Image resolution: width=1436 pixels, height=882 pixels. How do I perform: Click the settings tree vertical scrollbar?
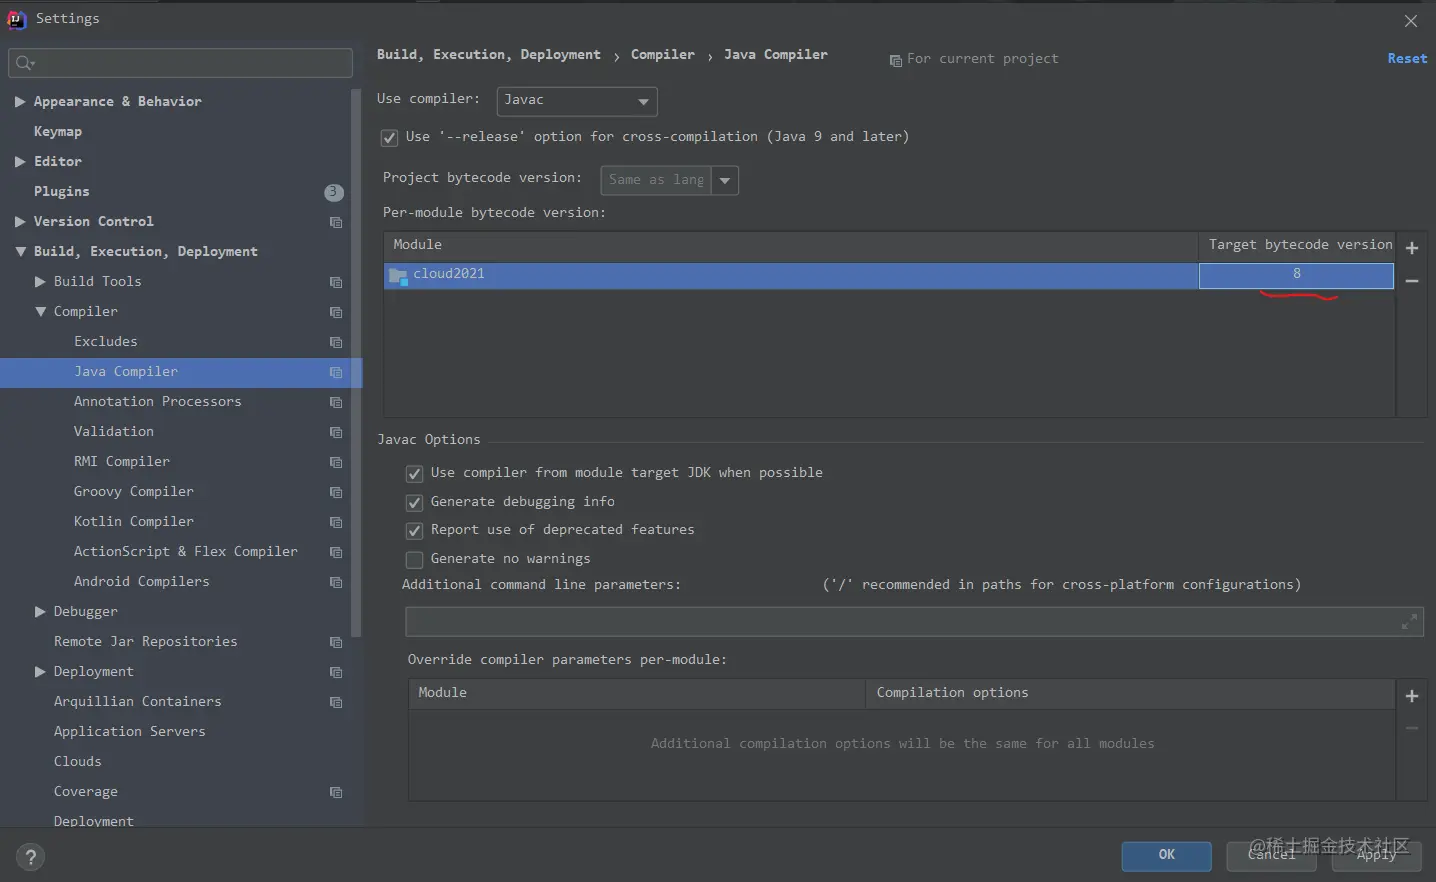click(x=356, y=365)
